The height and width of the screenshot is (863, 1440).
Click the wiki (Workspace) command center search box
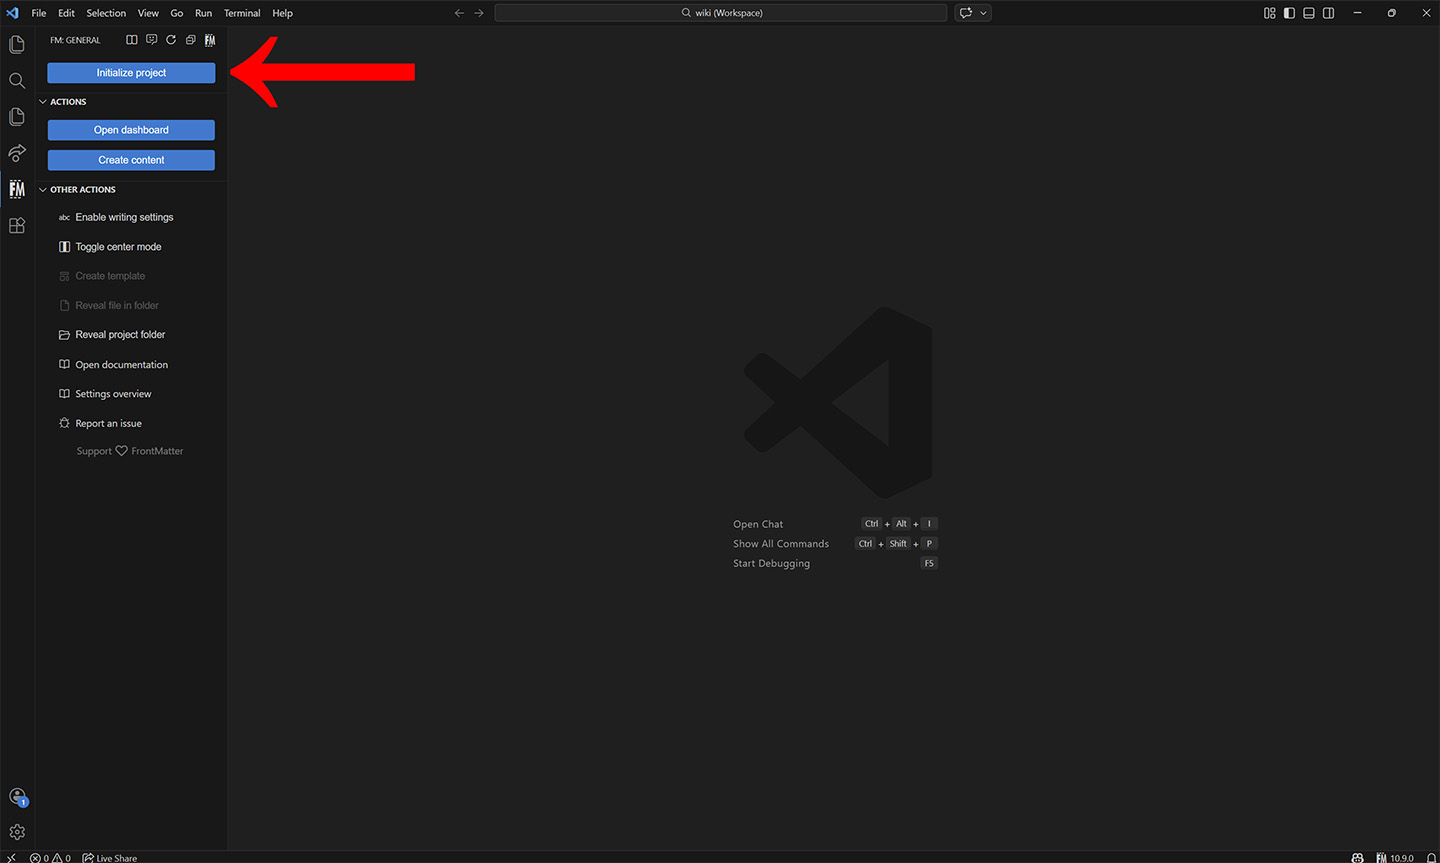point(721,13)
